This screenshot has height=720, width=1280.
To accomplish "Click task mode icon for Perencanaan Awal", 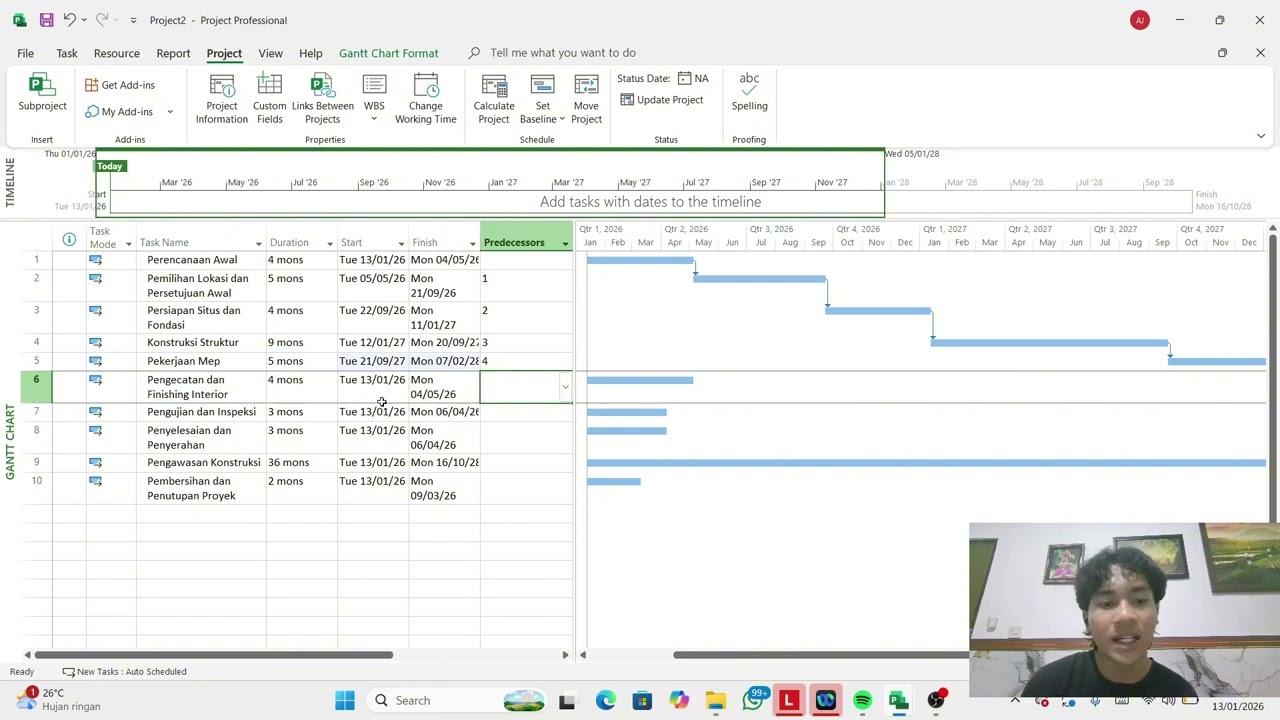I will coord(95,260).
